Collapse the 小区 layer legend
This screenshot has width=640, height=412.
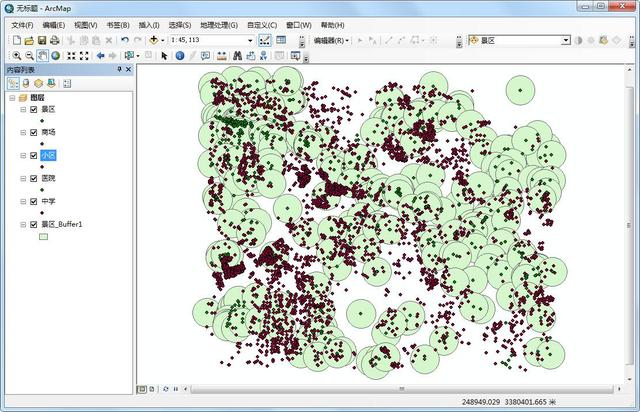tap(23, 156)
